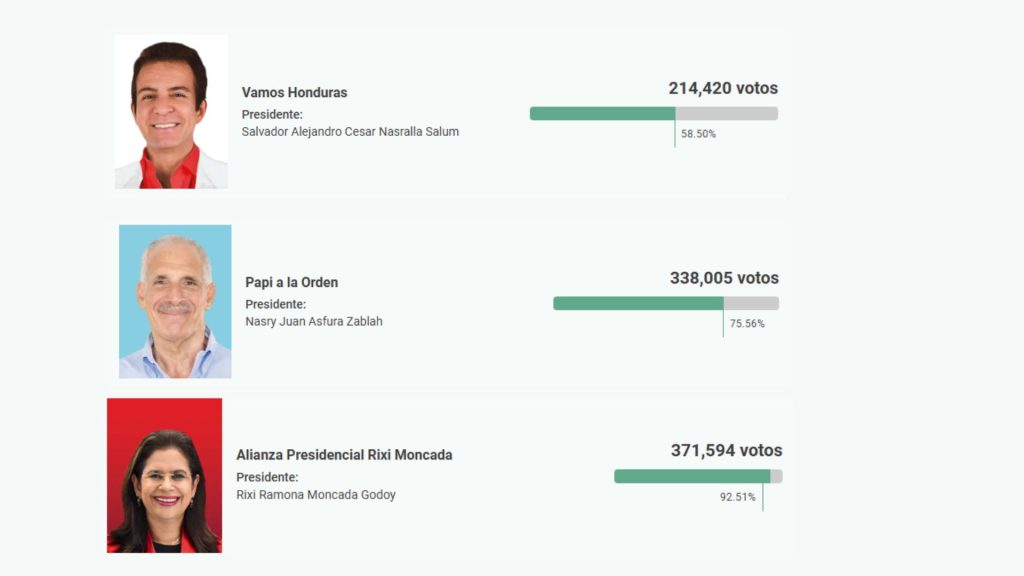The image size is (1024, 576).
Task: Click Salvador Nasralla's candidate photo
Action: point(171,112)
